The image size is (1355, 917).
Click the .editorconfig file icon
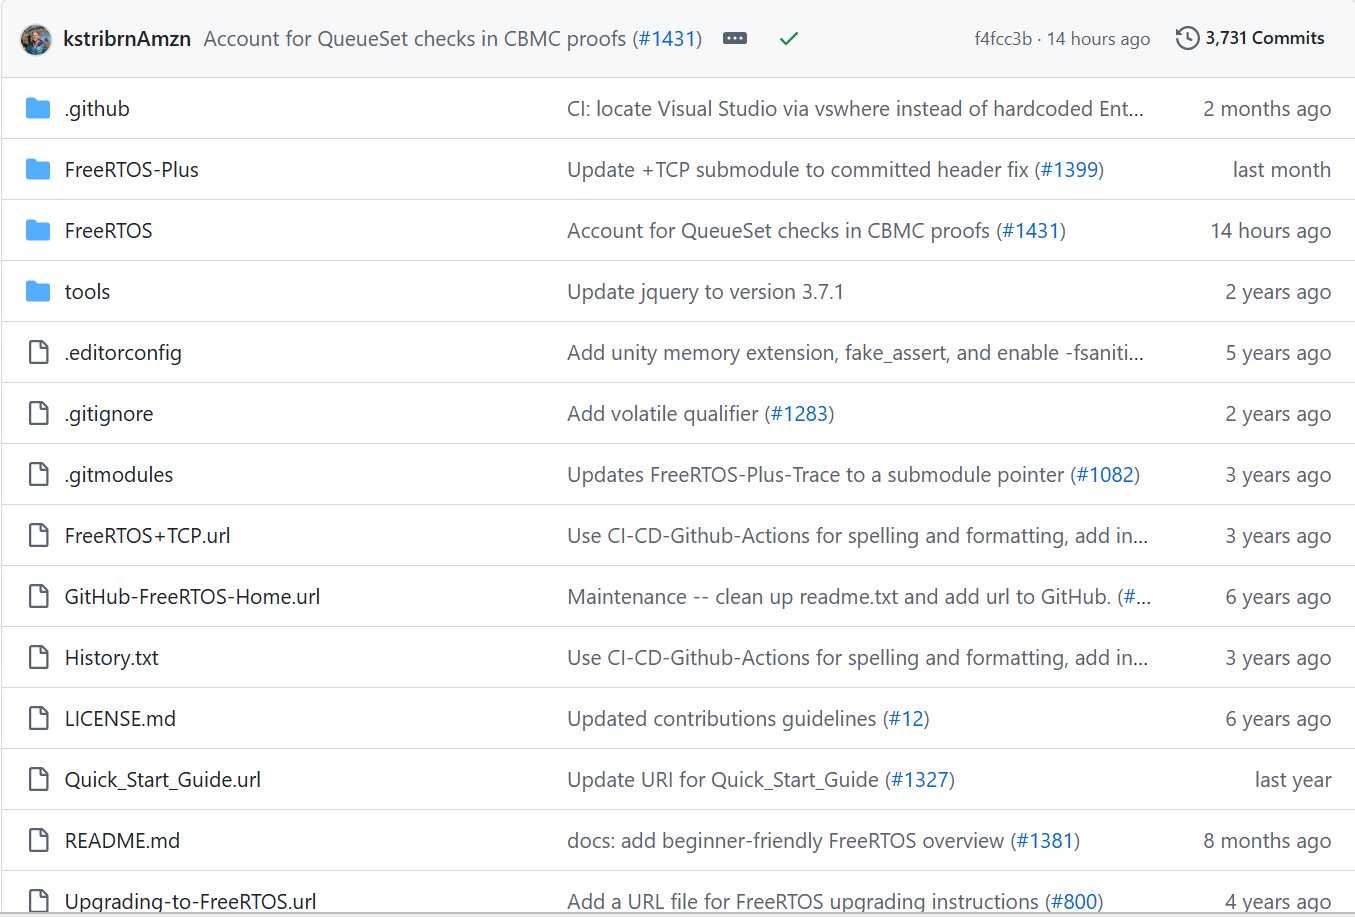(38, 352)
